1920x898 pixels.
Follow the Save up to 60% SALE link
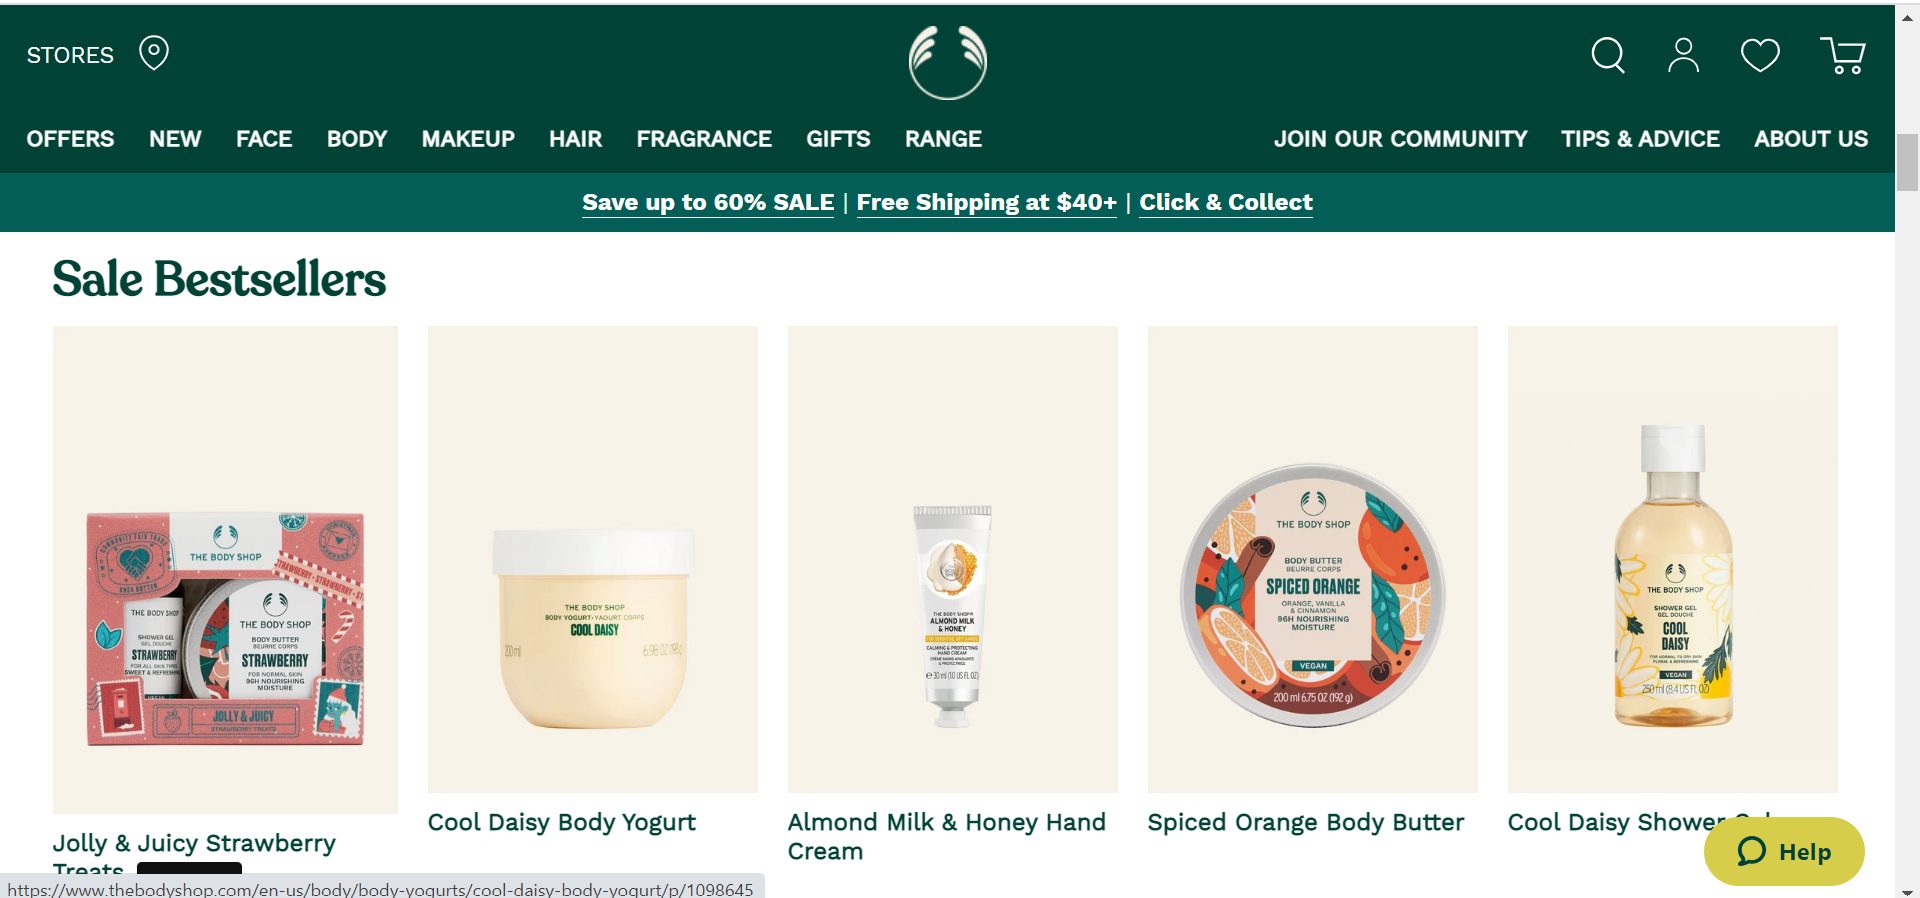pos(708,202)
